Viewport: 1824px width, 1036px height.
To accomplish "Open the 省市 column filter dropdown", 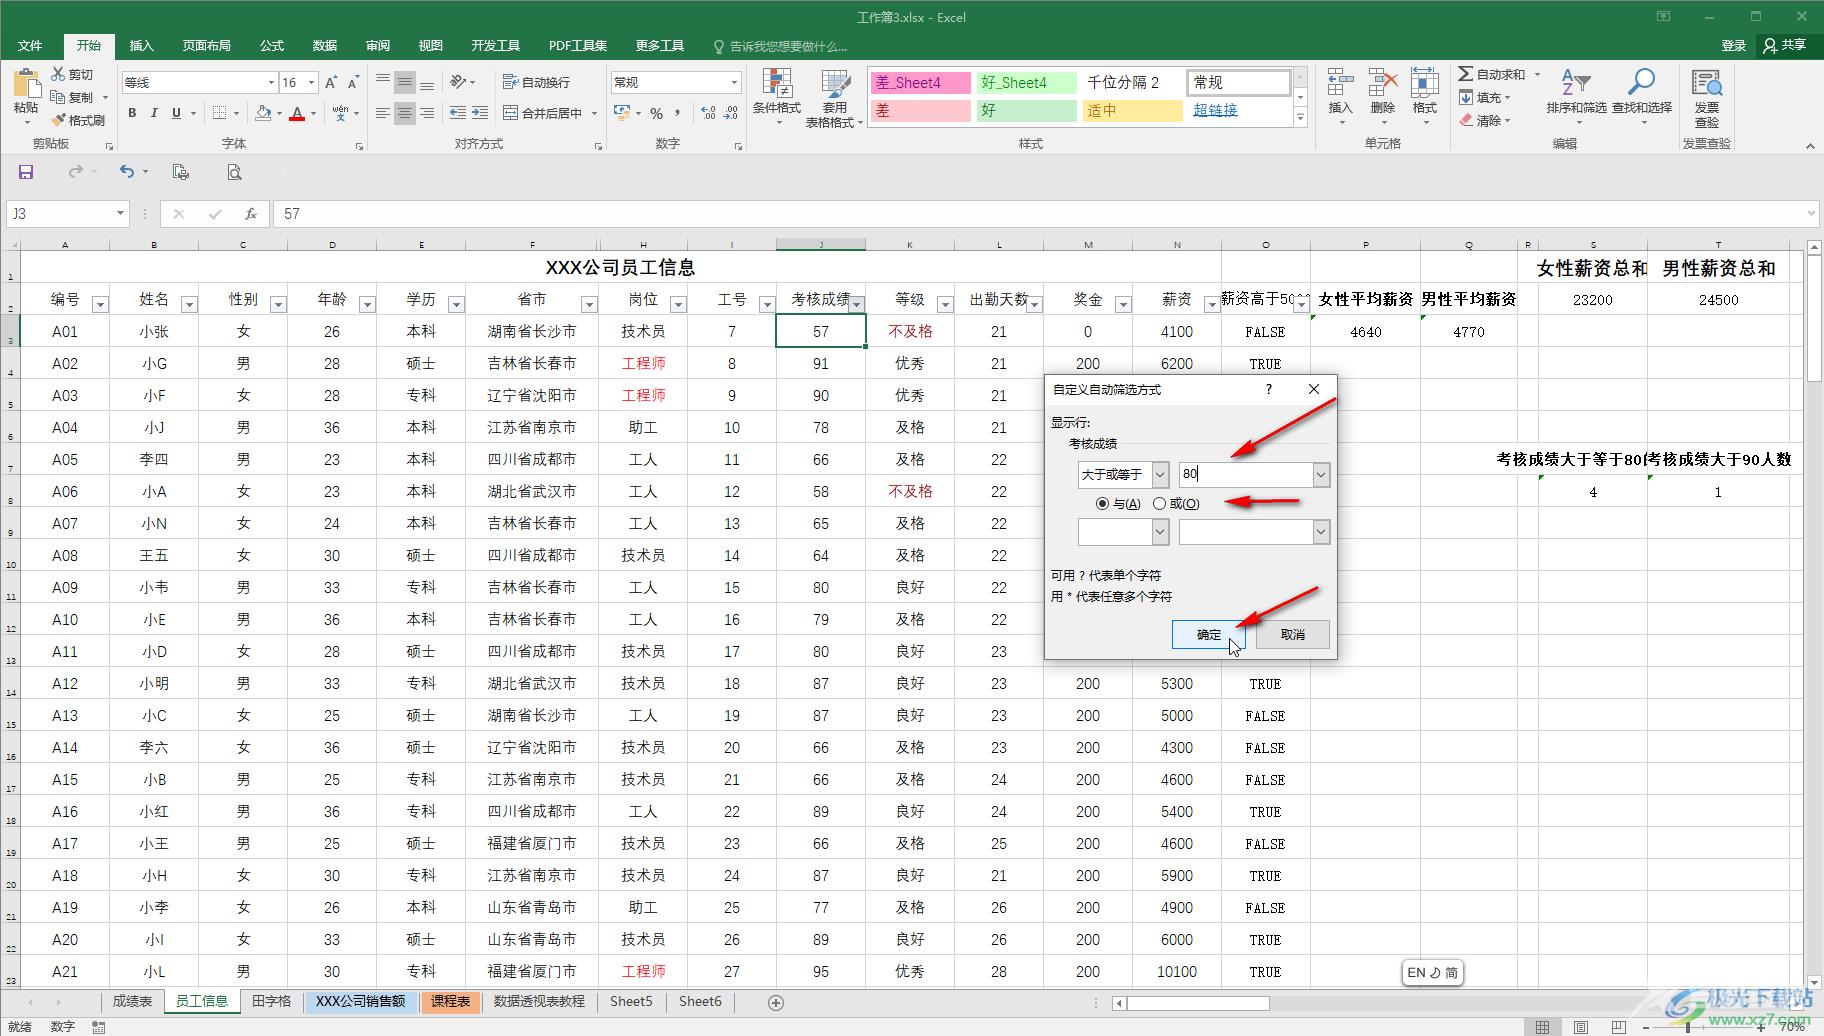I will pos(588,304).
